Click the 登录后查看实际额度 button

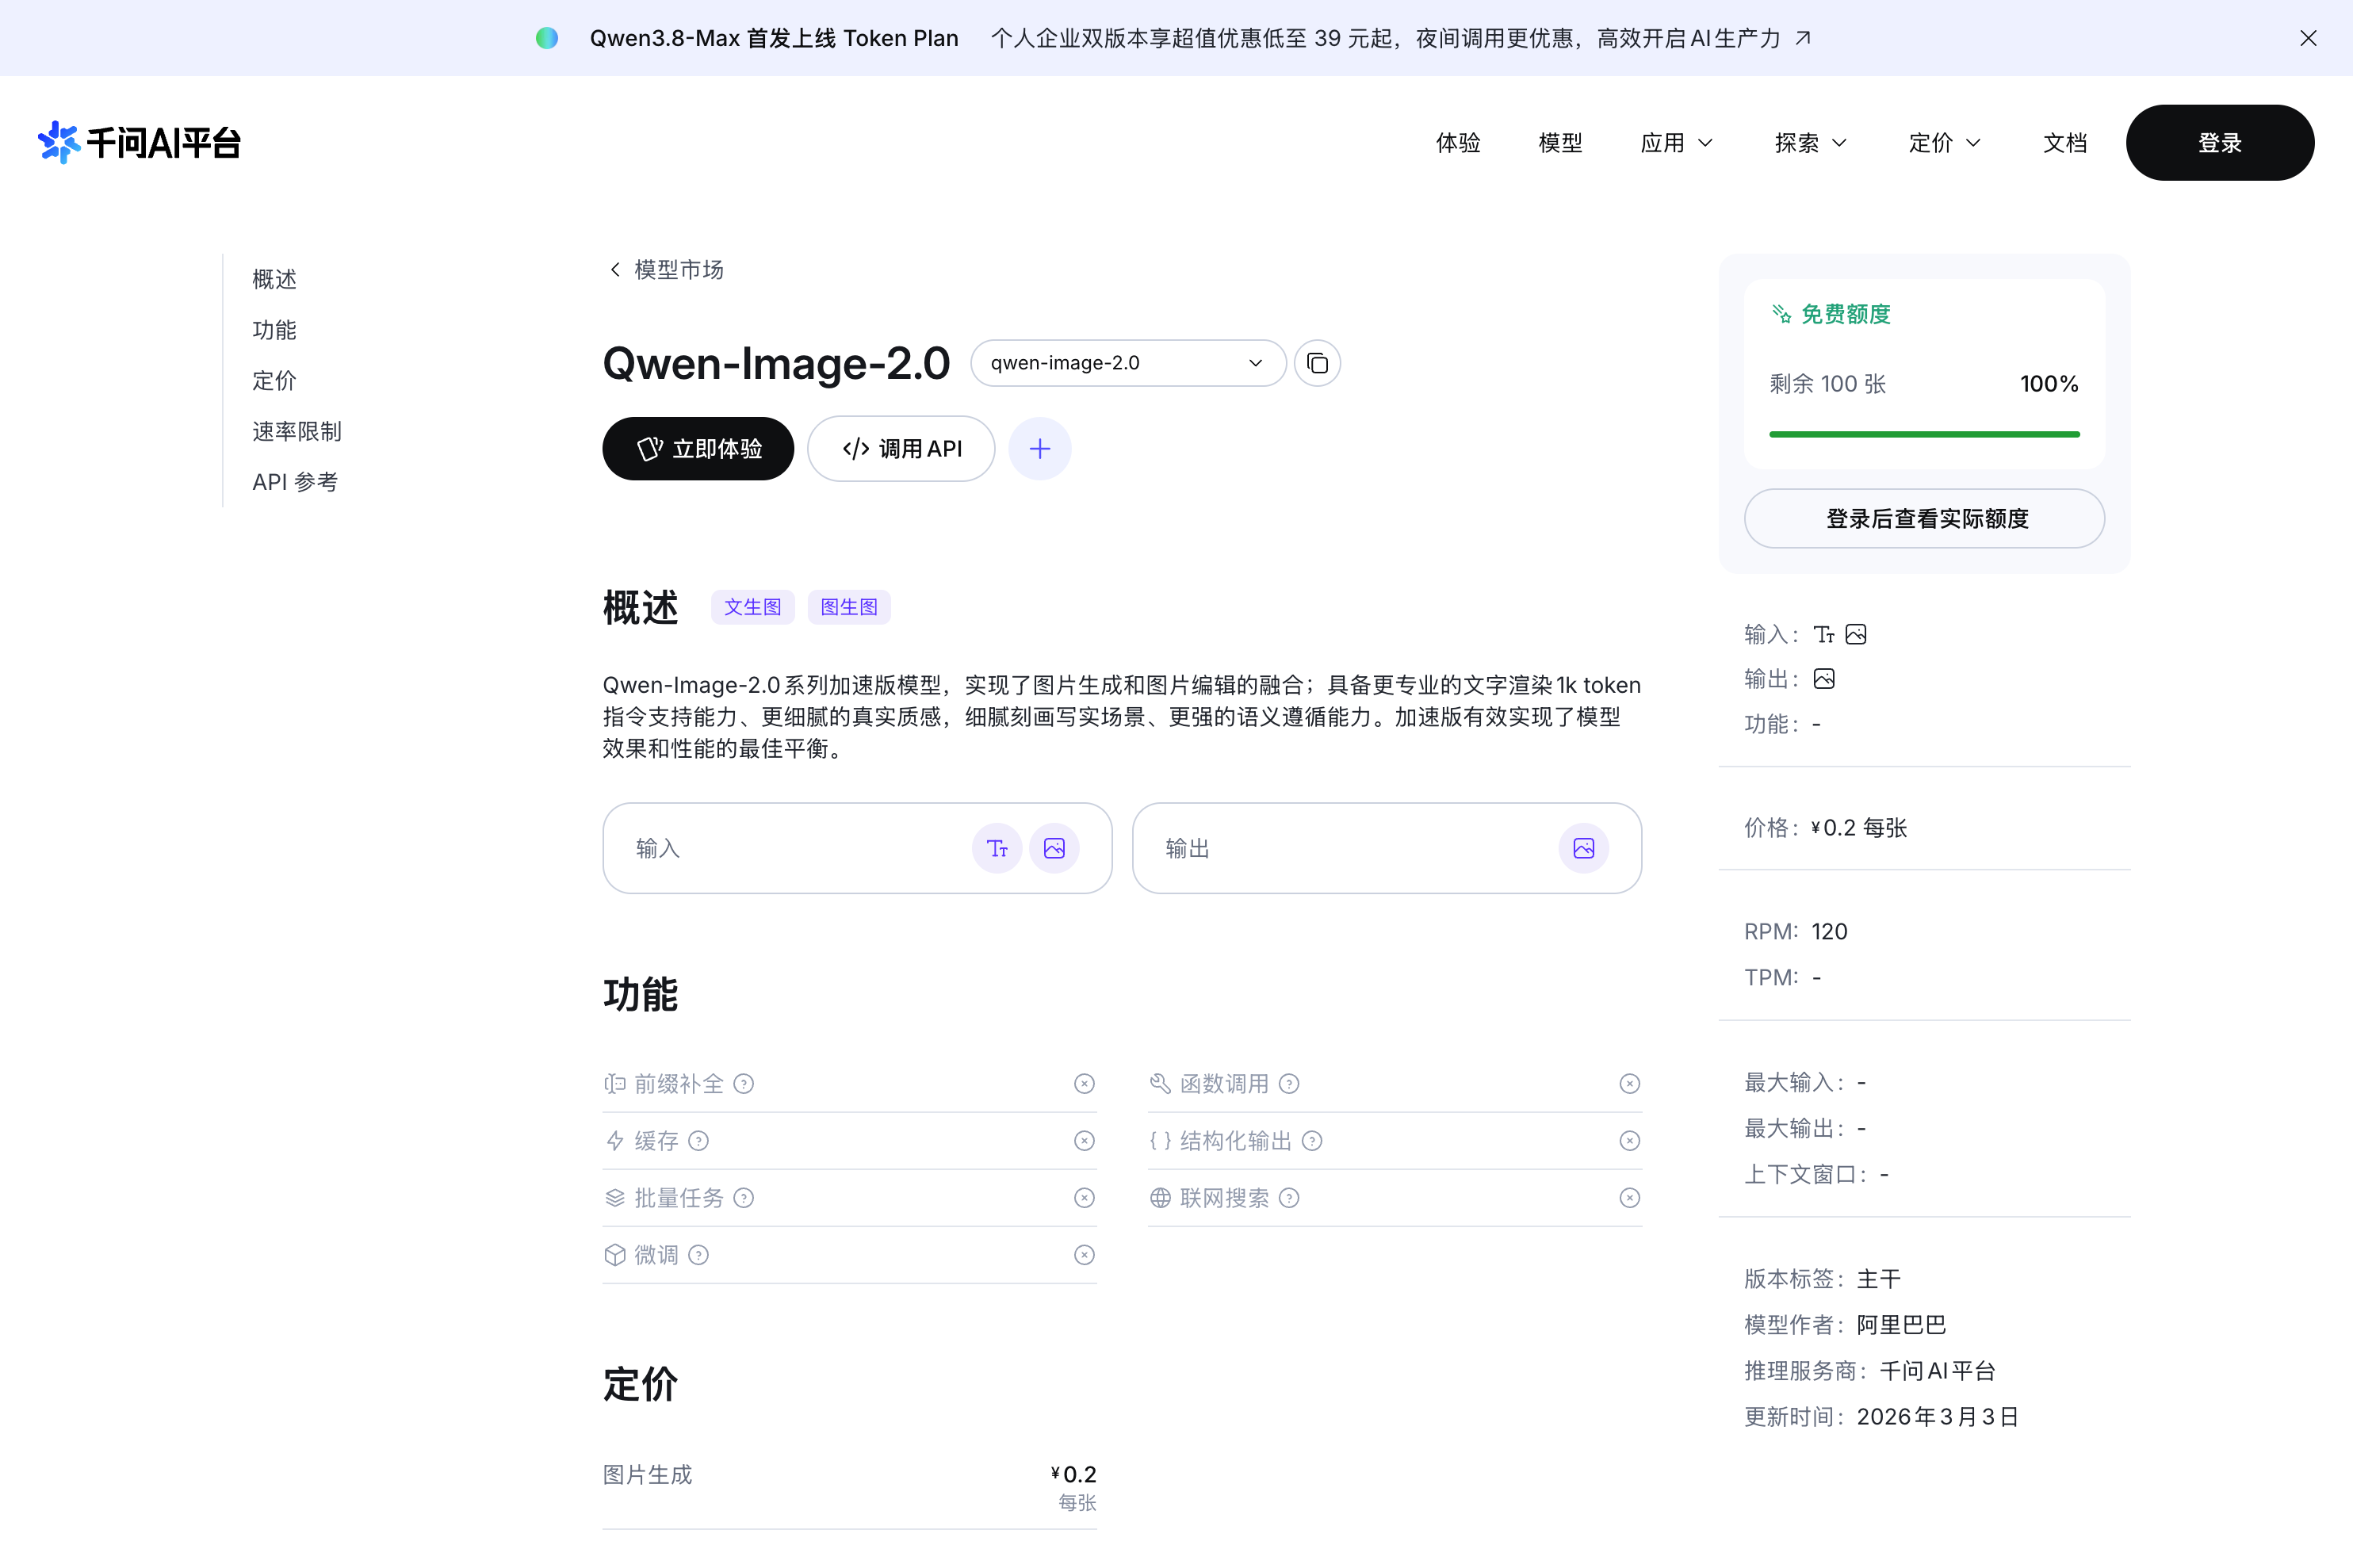pyautogui.click(x=1924, y=519)
